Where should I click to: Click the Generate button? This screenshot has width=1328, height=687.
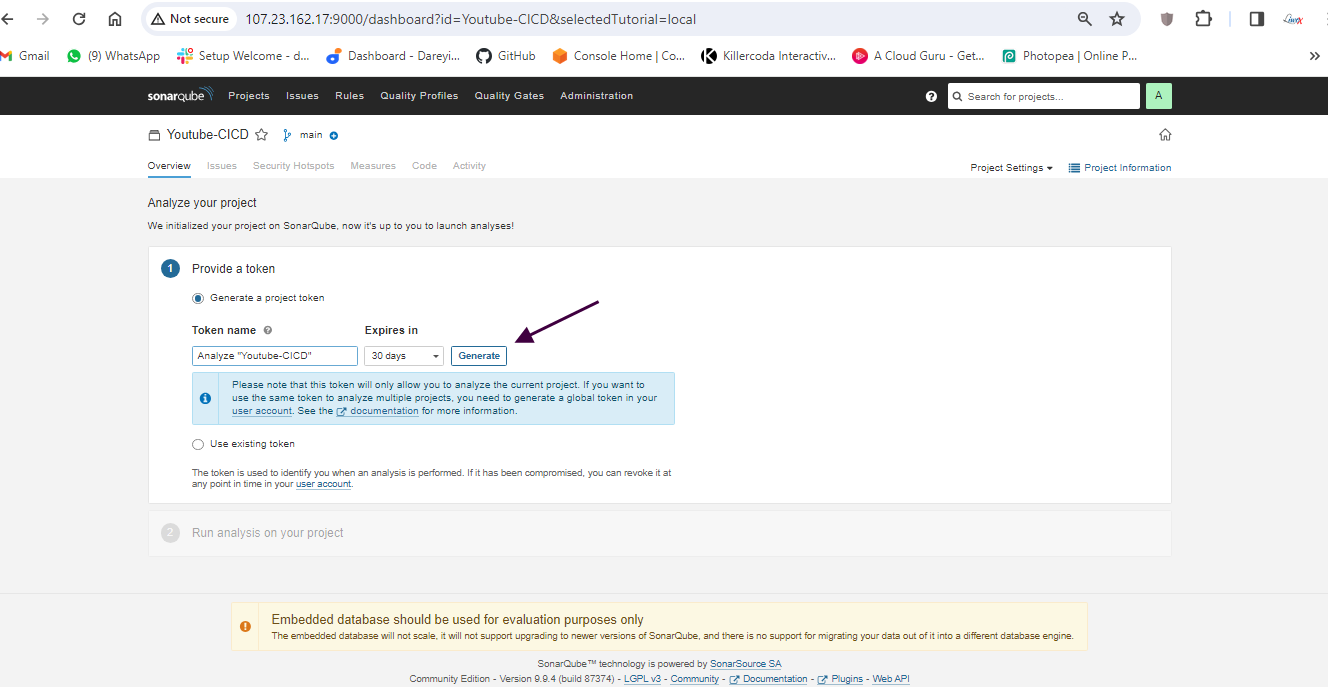479,356
